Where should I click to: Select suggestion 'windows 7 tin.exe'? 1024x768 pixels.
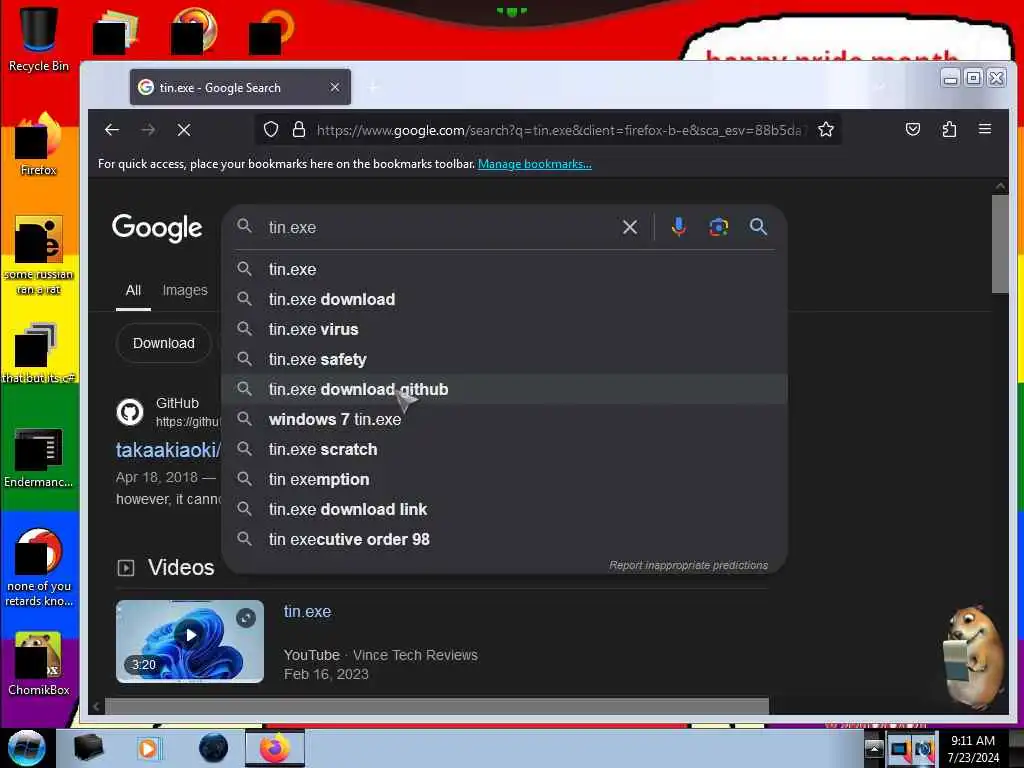pyautogui.click(x=504, y=419)
